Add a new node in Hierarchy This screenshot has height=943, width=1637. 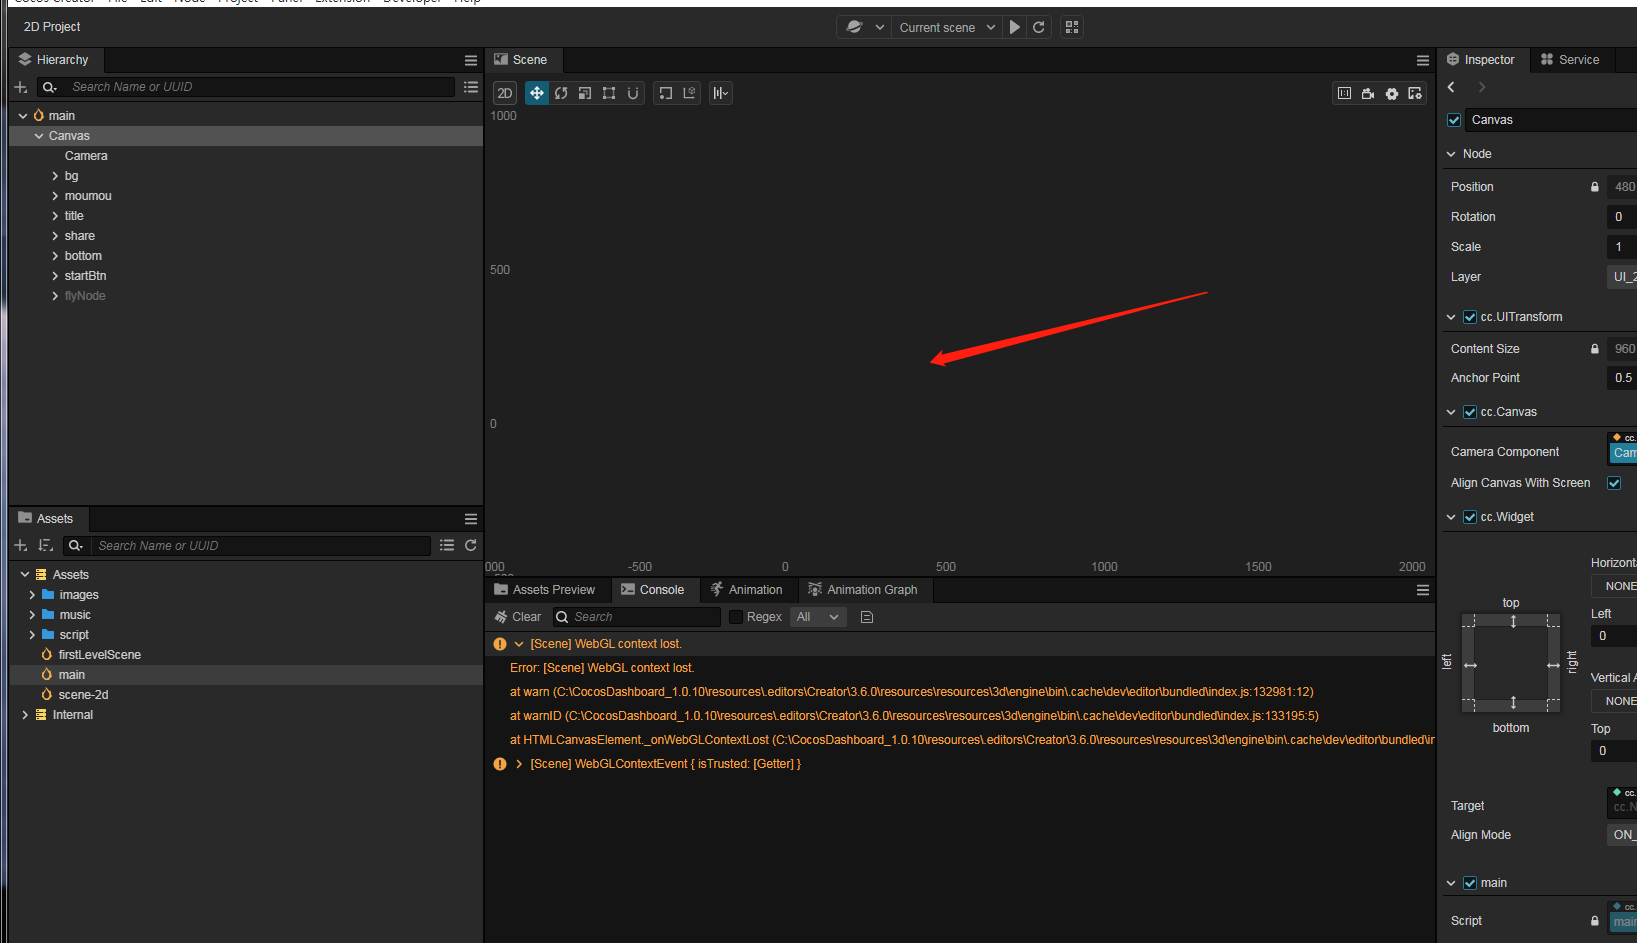tap(21, 87)
